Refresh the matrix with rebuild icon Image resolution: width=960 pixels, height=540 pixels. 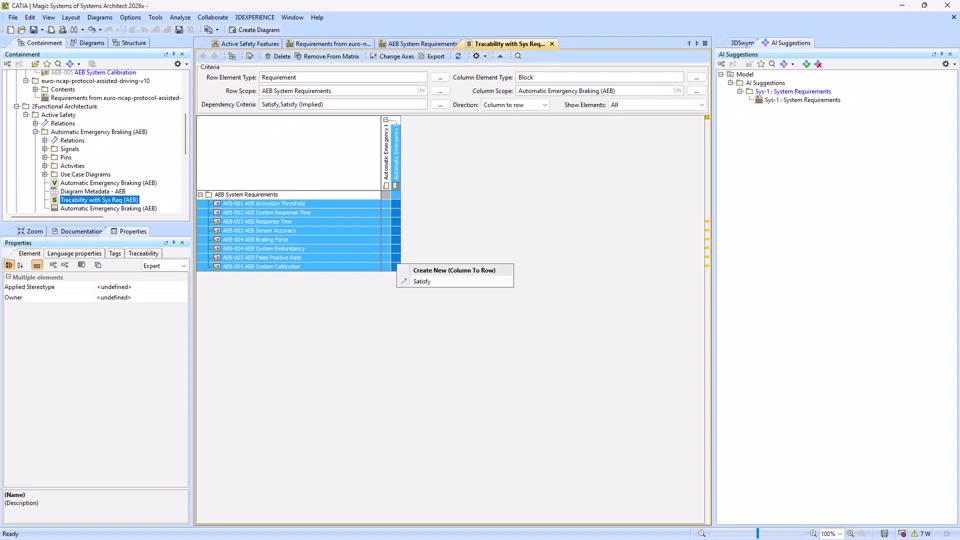[x=458, y=56]
